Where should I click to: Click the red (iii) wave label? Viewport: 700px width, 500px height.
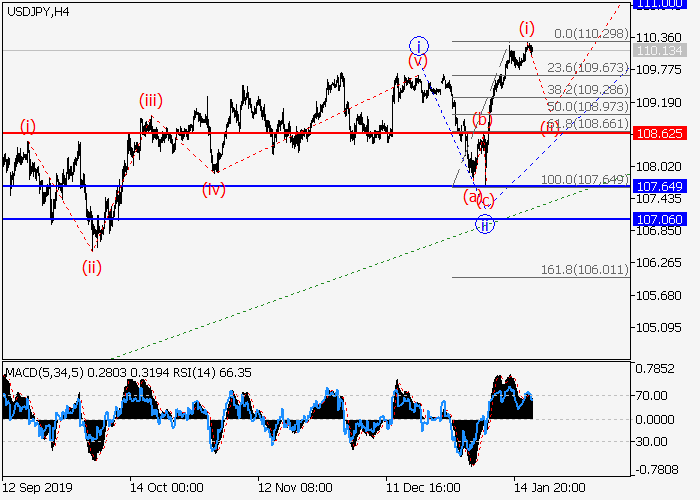tap(151, 101)
